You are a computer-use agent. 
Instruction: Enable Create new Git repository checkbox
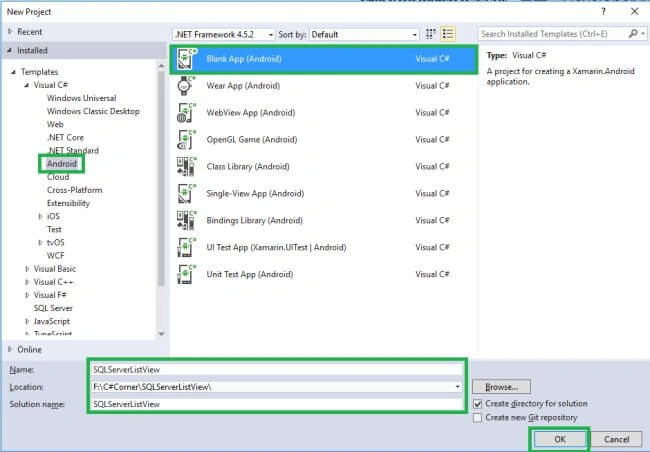pyautogui.click(x=478, y=418)
